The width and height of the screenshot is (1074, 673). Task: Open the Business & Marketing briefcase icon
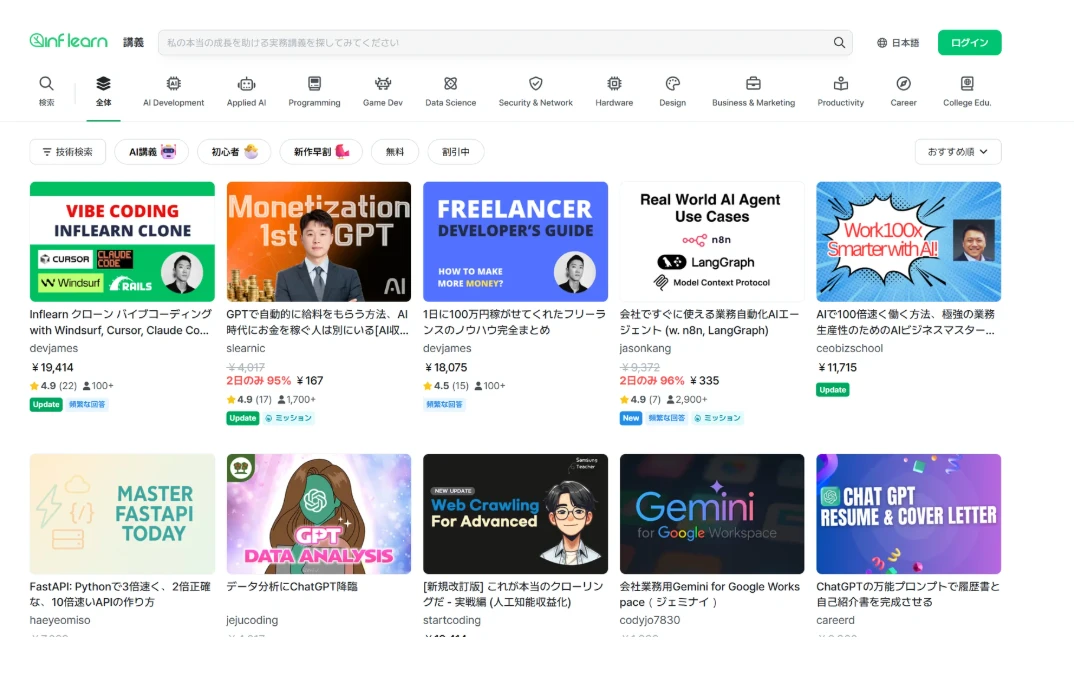click(x=753, y=84)
